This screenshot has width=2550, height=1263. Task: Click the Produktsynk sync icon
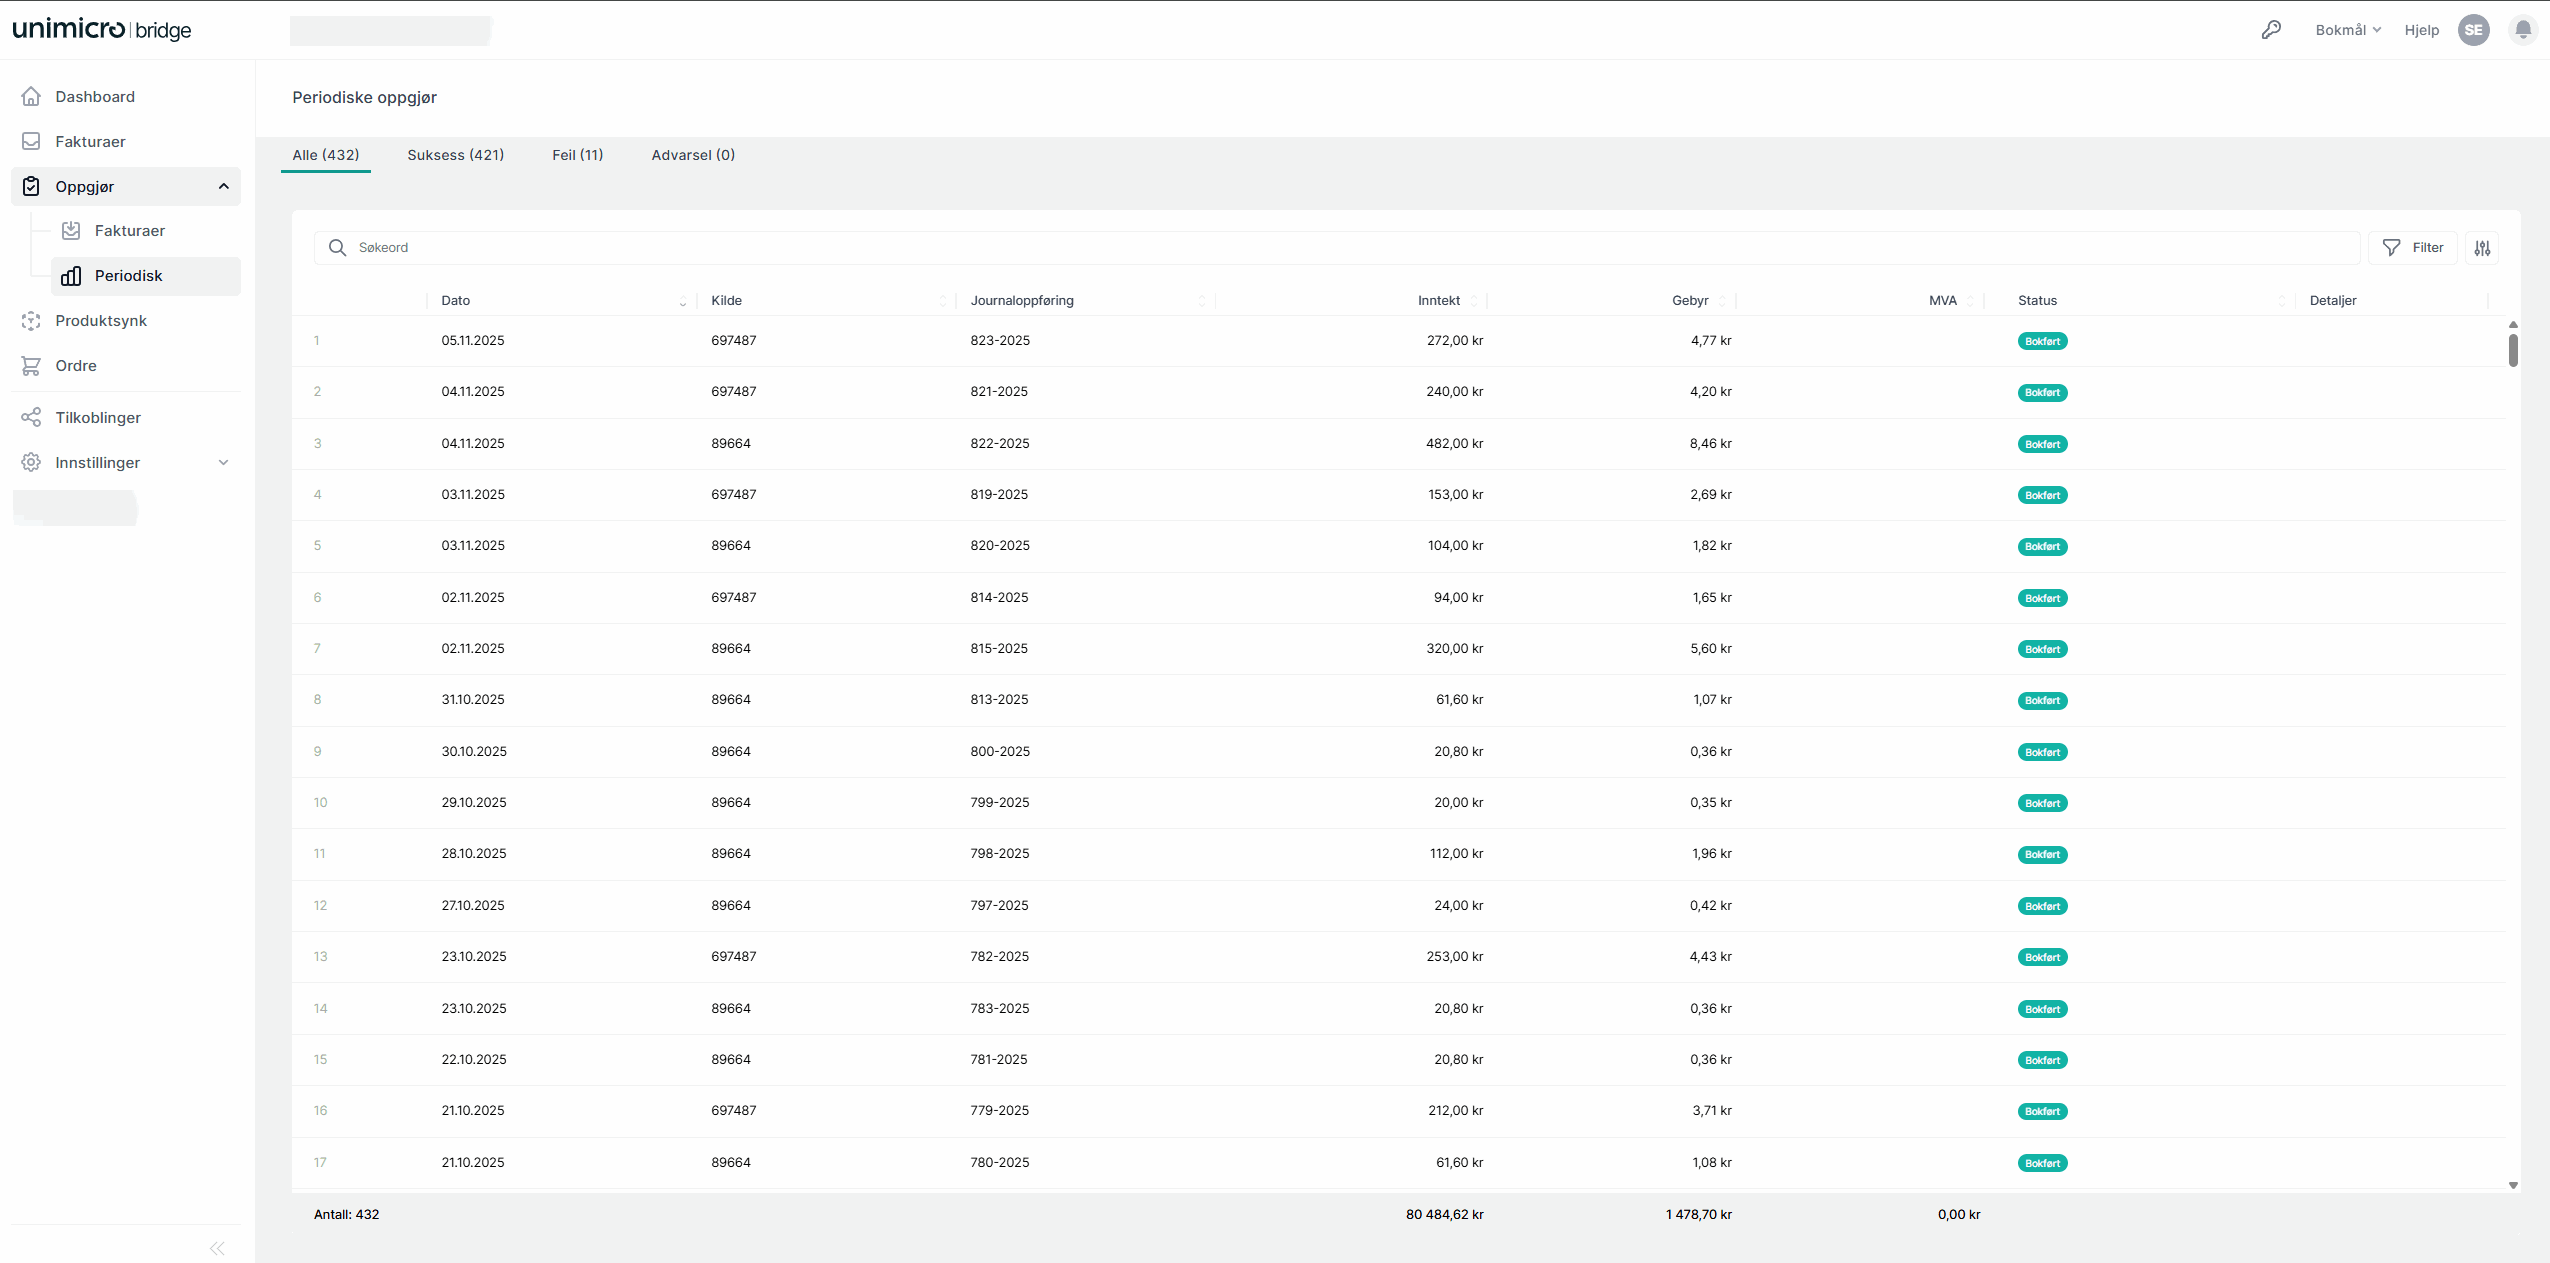[x=31, y=320]
